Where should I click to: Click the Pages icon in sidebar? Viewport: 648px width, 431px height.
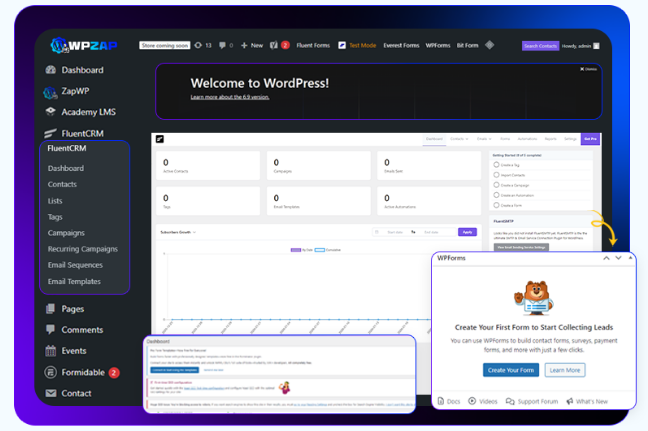coord(50,309)
